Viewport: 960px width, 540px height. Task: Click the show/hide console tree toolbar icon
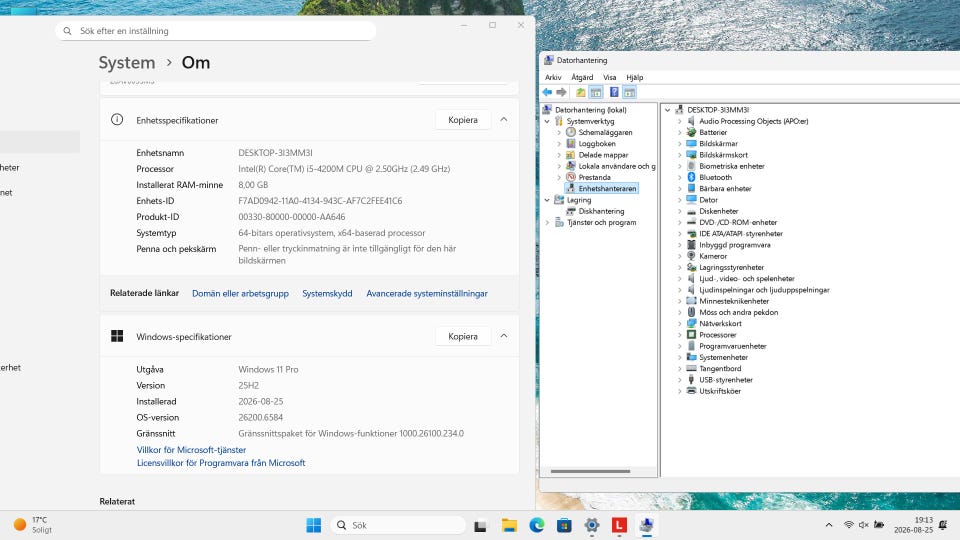point(596,92)
